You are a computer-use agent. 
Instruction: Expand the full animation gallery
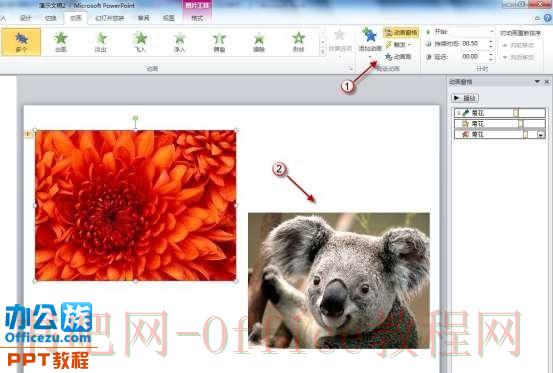point(323,52)
